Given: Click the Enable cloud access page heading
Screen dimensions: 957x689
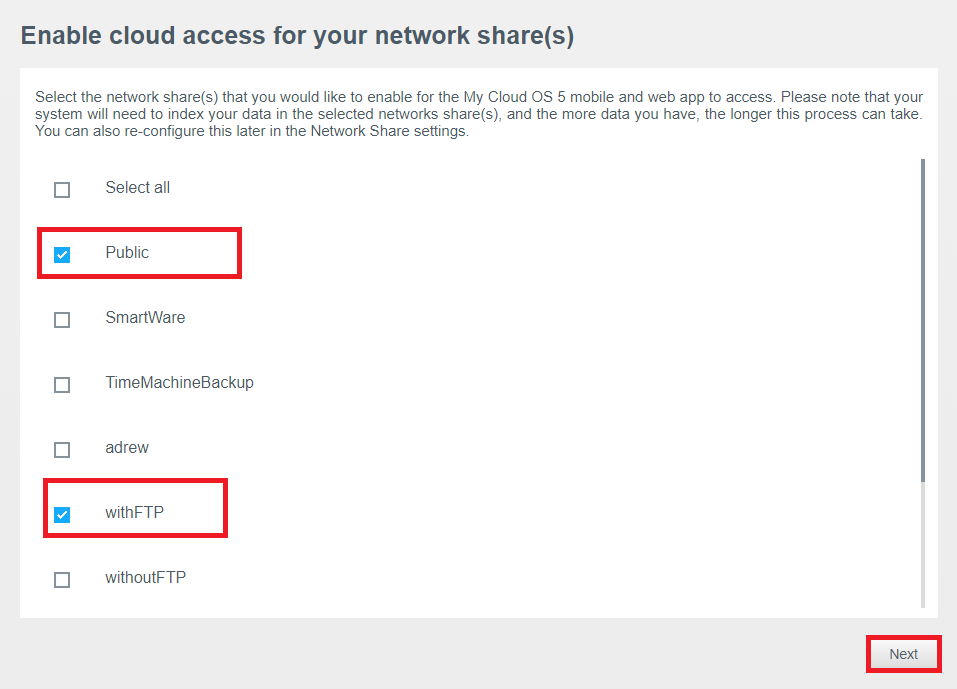Looking at the screenshot, I should click(297, 35).
